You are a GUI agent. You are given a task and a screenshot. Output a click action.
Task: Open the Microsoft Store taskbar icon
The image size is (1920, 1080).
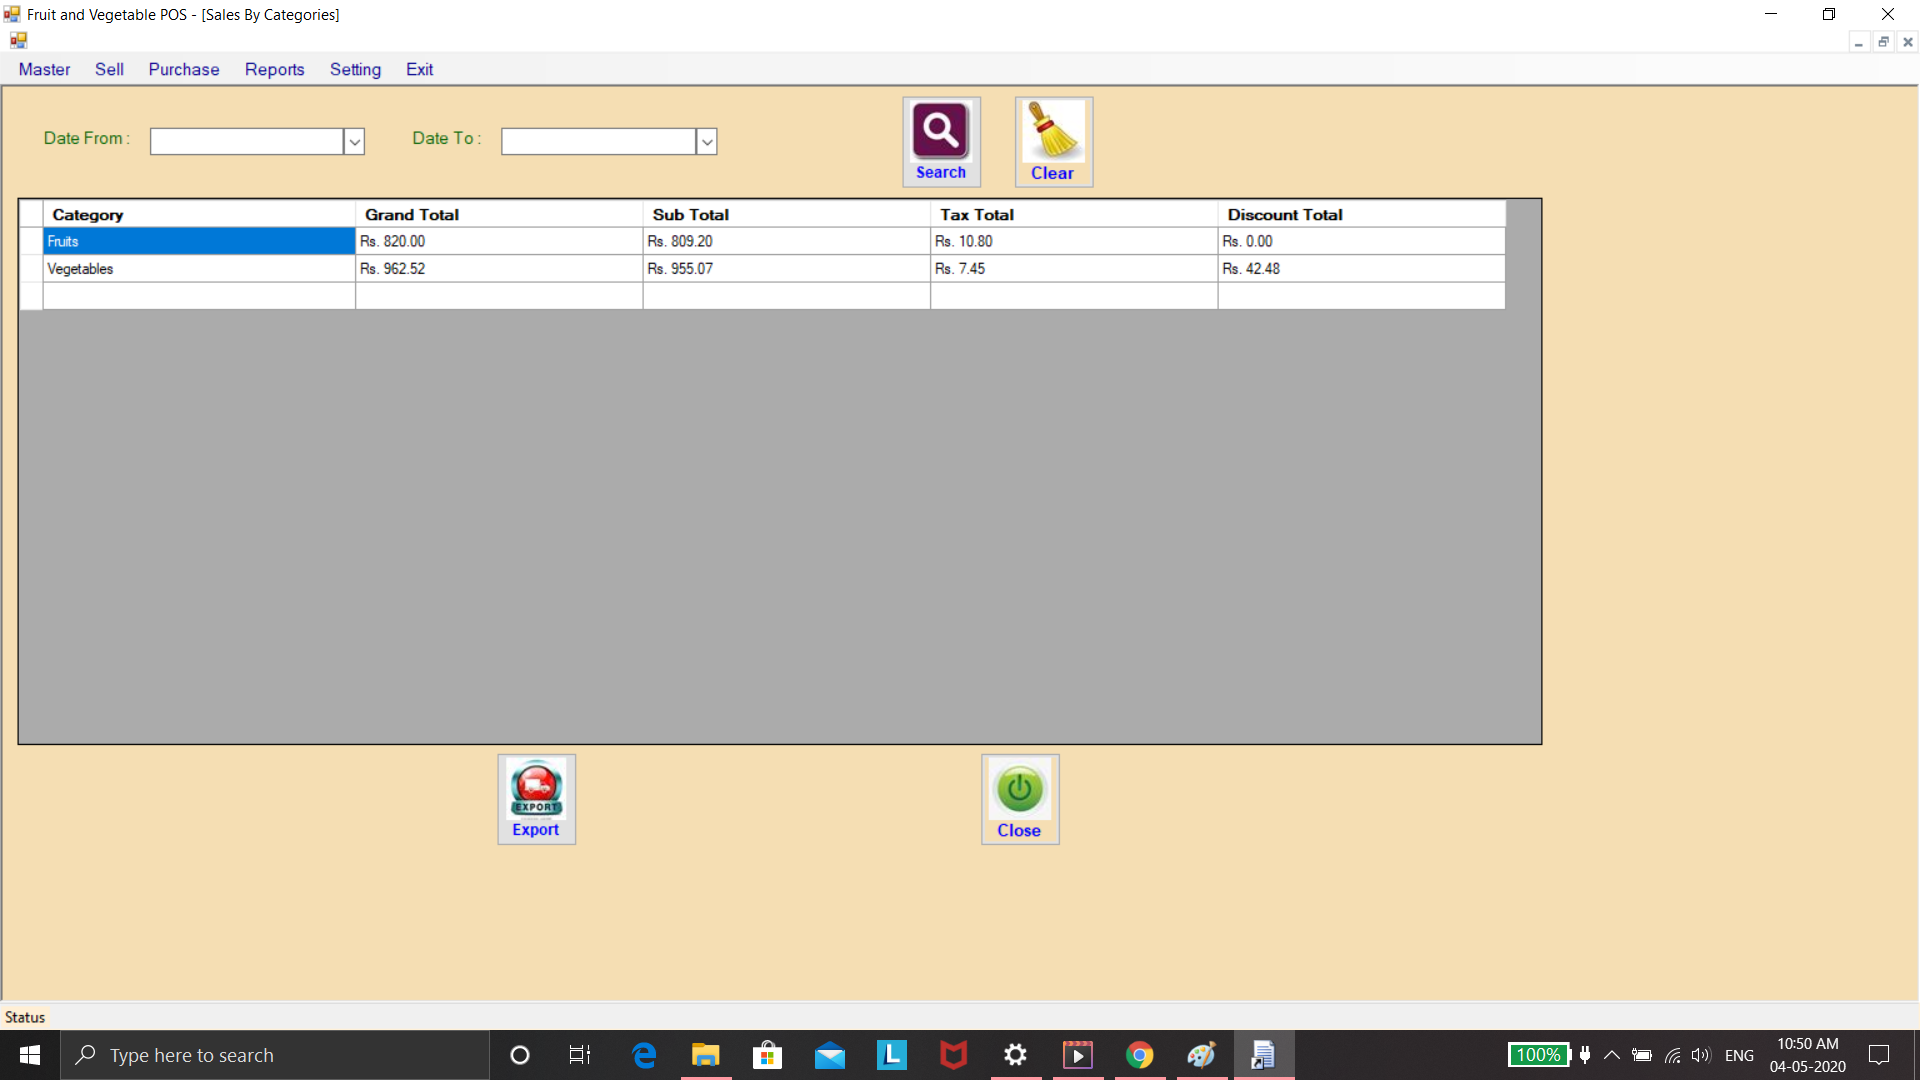(x=767, y=1055)
